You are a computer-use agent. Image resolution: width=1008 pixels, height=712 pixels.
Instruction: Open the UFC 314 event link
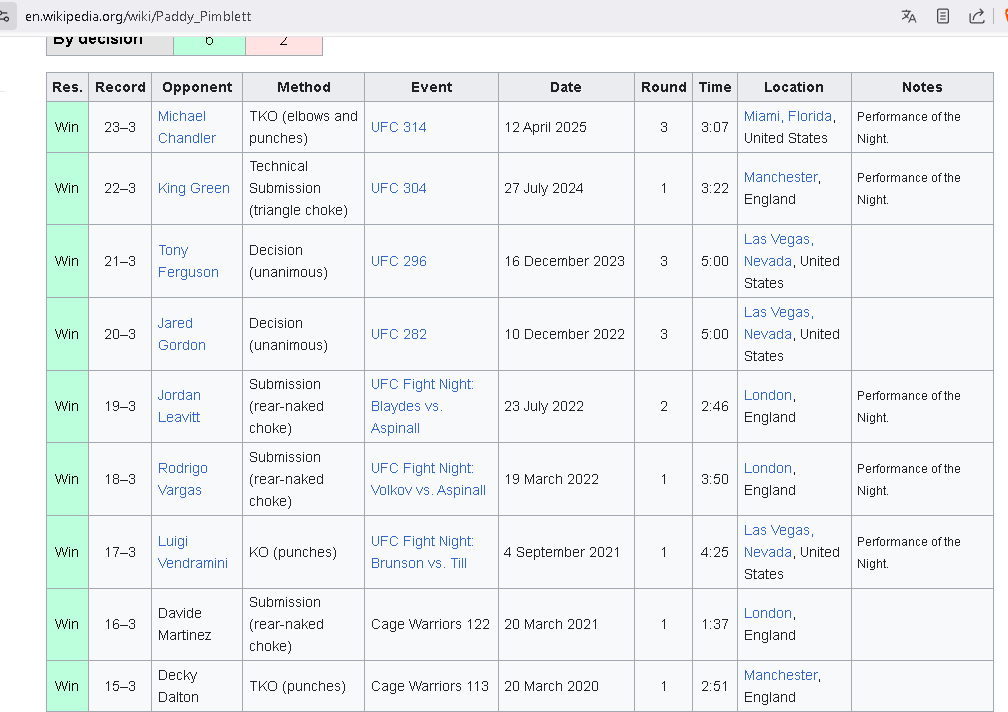click(x=399, y=127)
